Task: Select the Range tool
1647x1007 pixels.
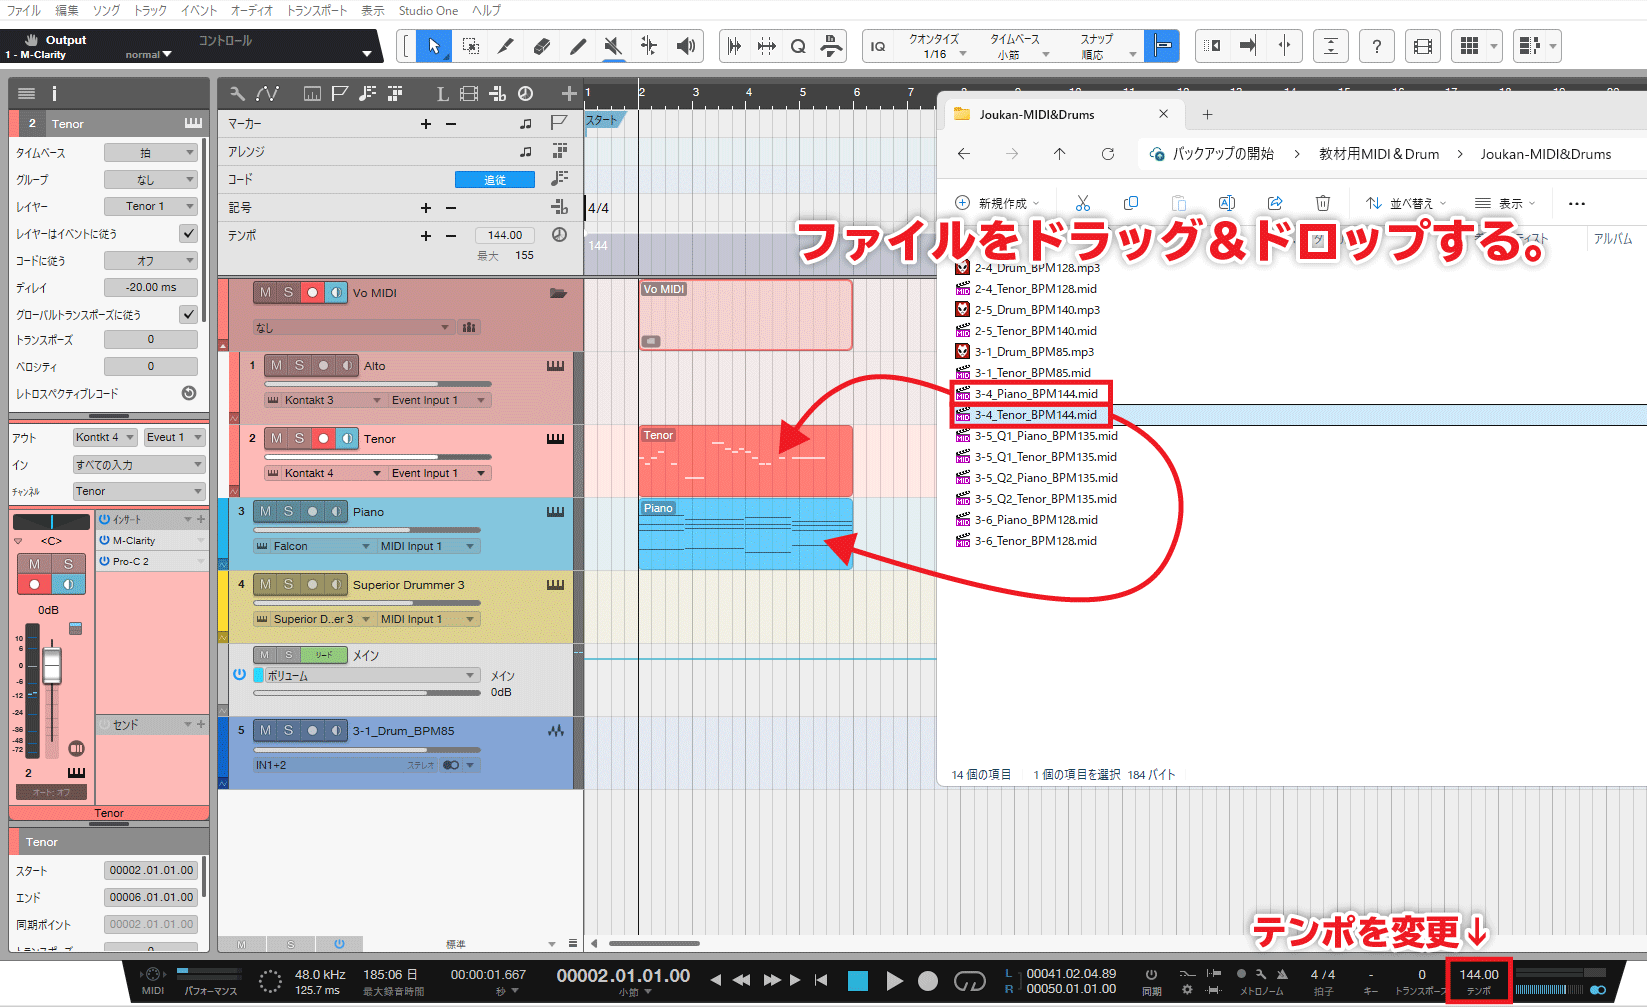Action: [x=470, y=46]
